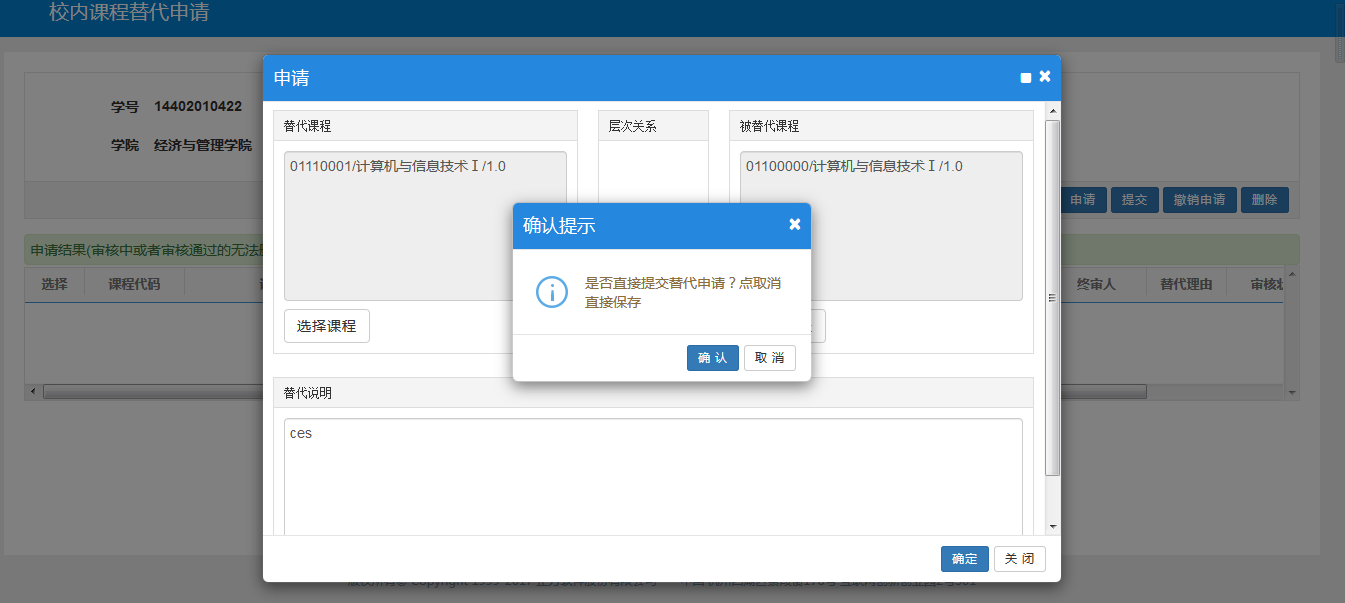Close the 申请 dialog via X icon

pyautogui.click(x=1045, y=76)
